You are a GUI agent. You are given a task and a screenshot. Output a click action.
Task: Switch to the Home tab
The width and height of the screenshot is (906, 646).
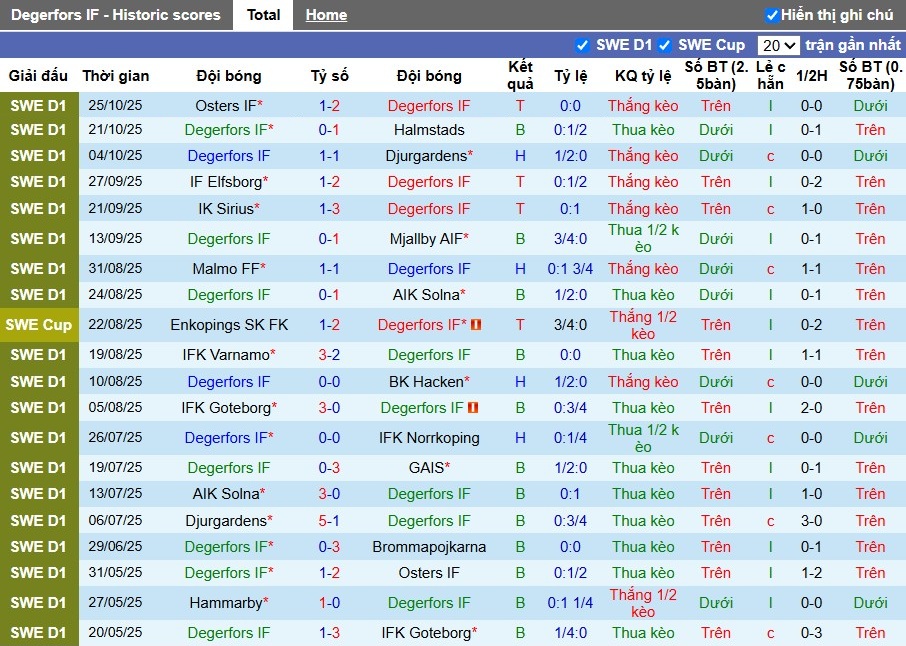326,15
